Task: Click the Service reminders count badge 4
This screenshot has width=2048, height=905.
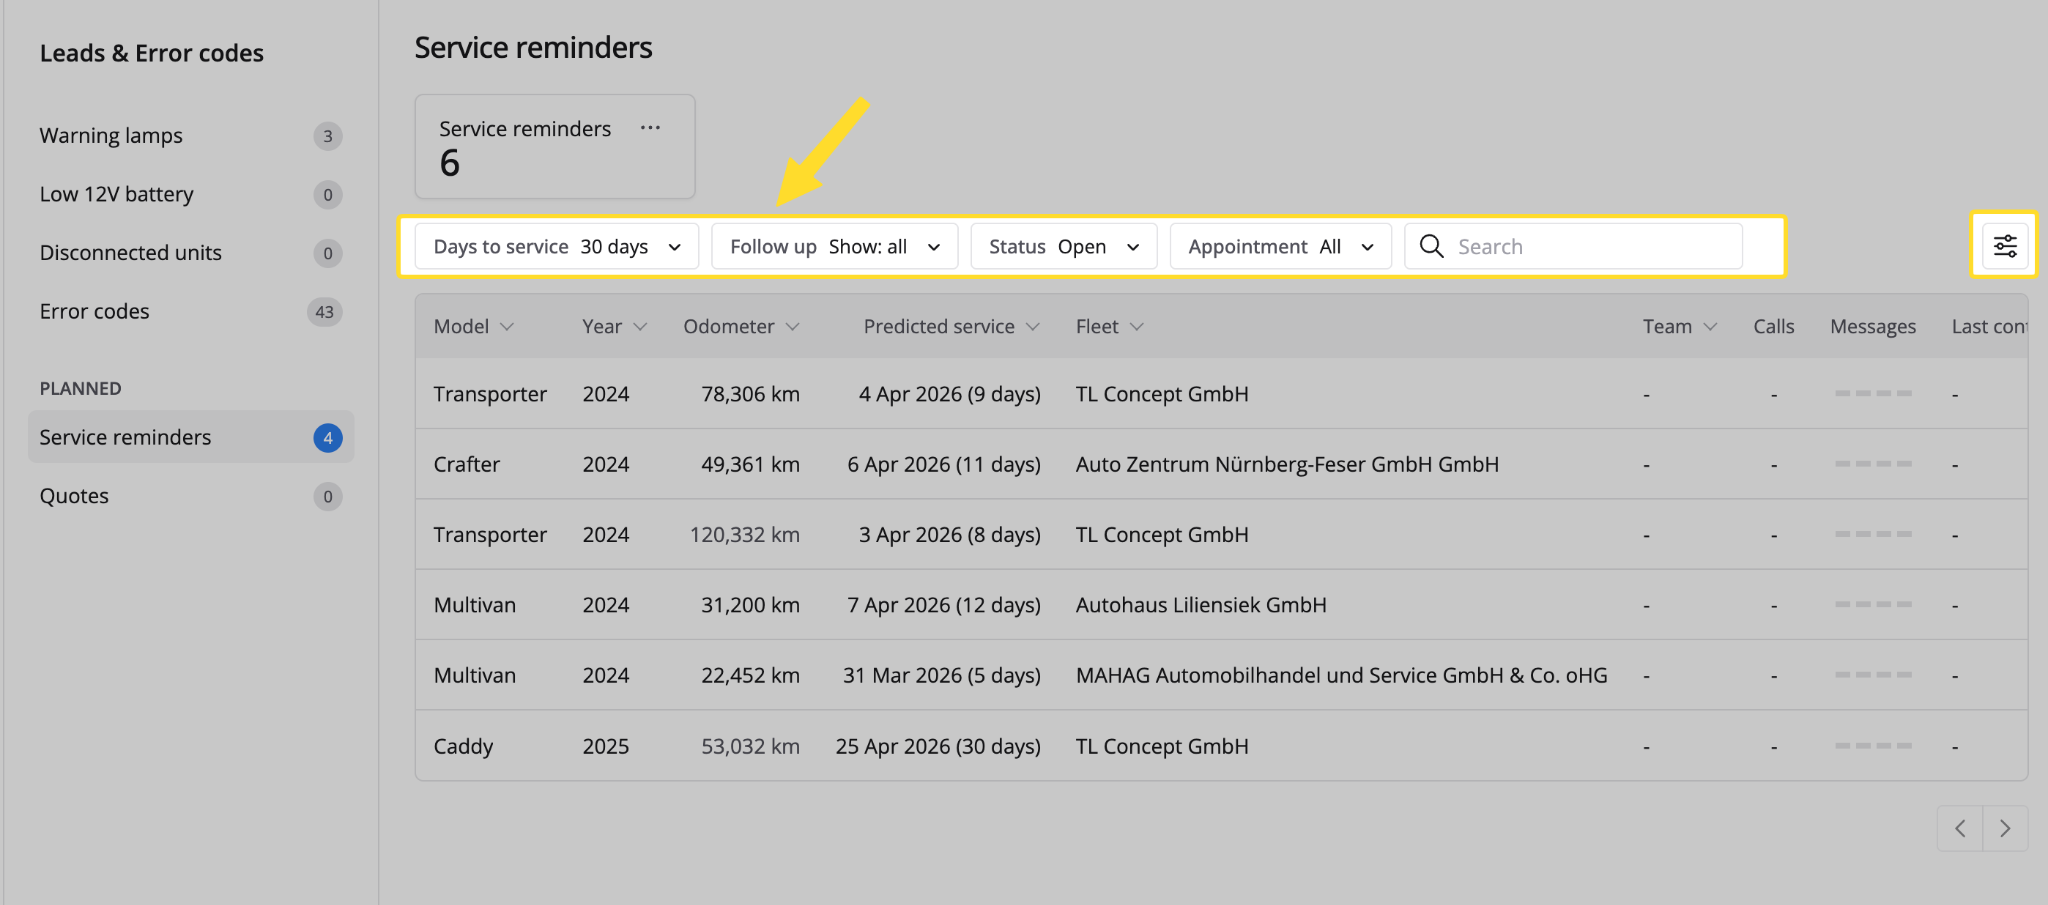Action: 327,438
